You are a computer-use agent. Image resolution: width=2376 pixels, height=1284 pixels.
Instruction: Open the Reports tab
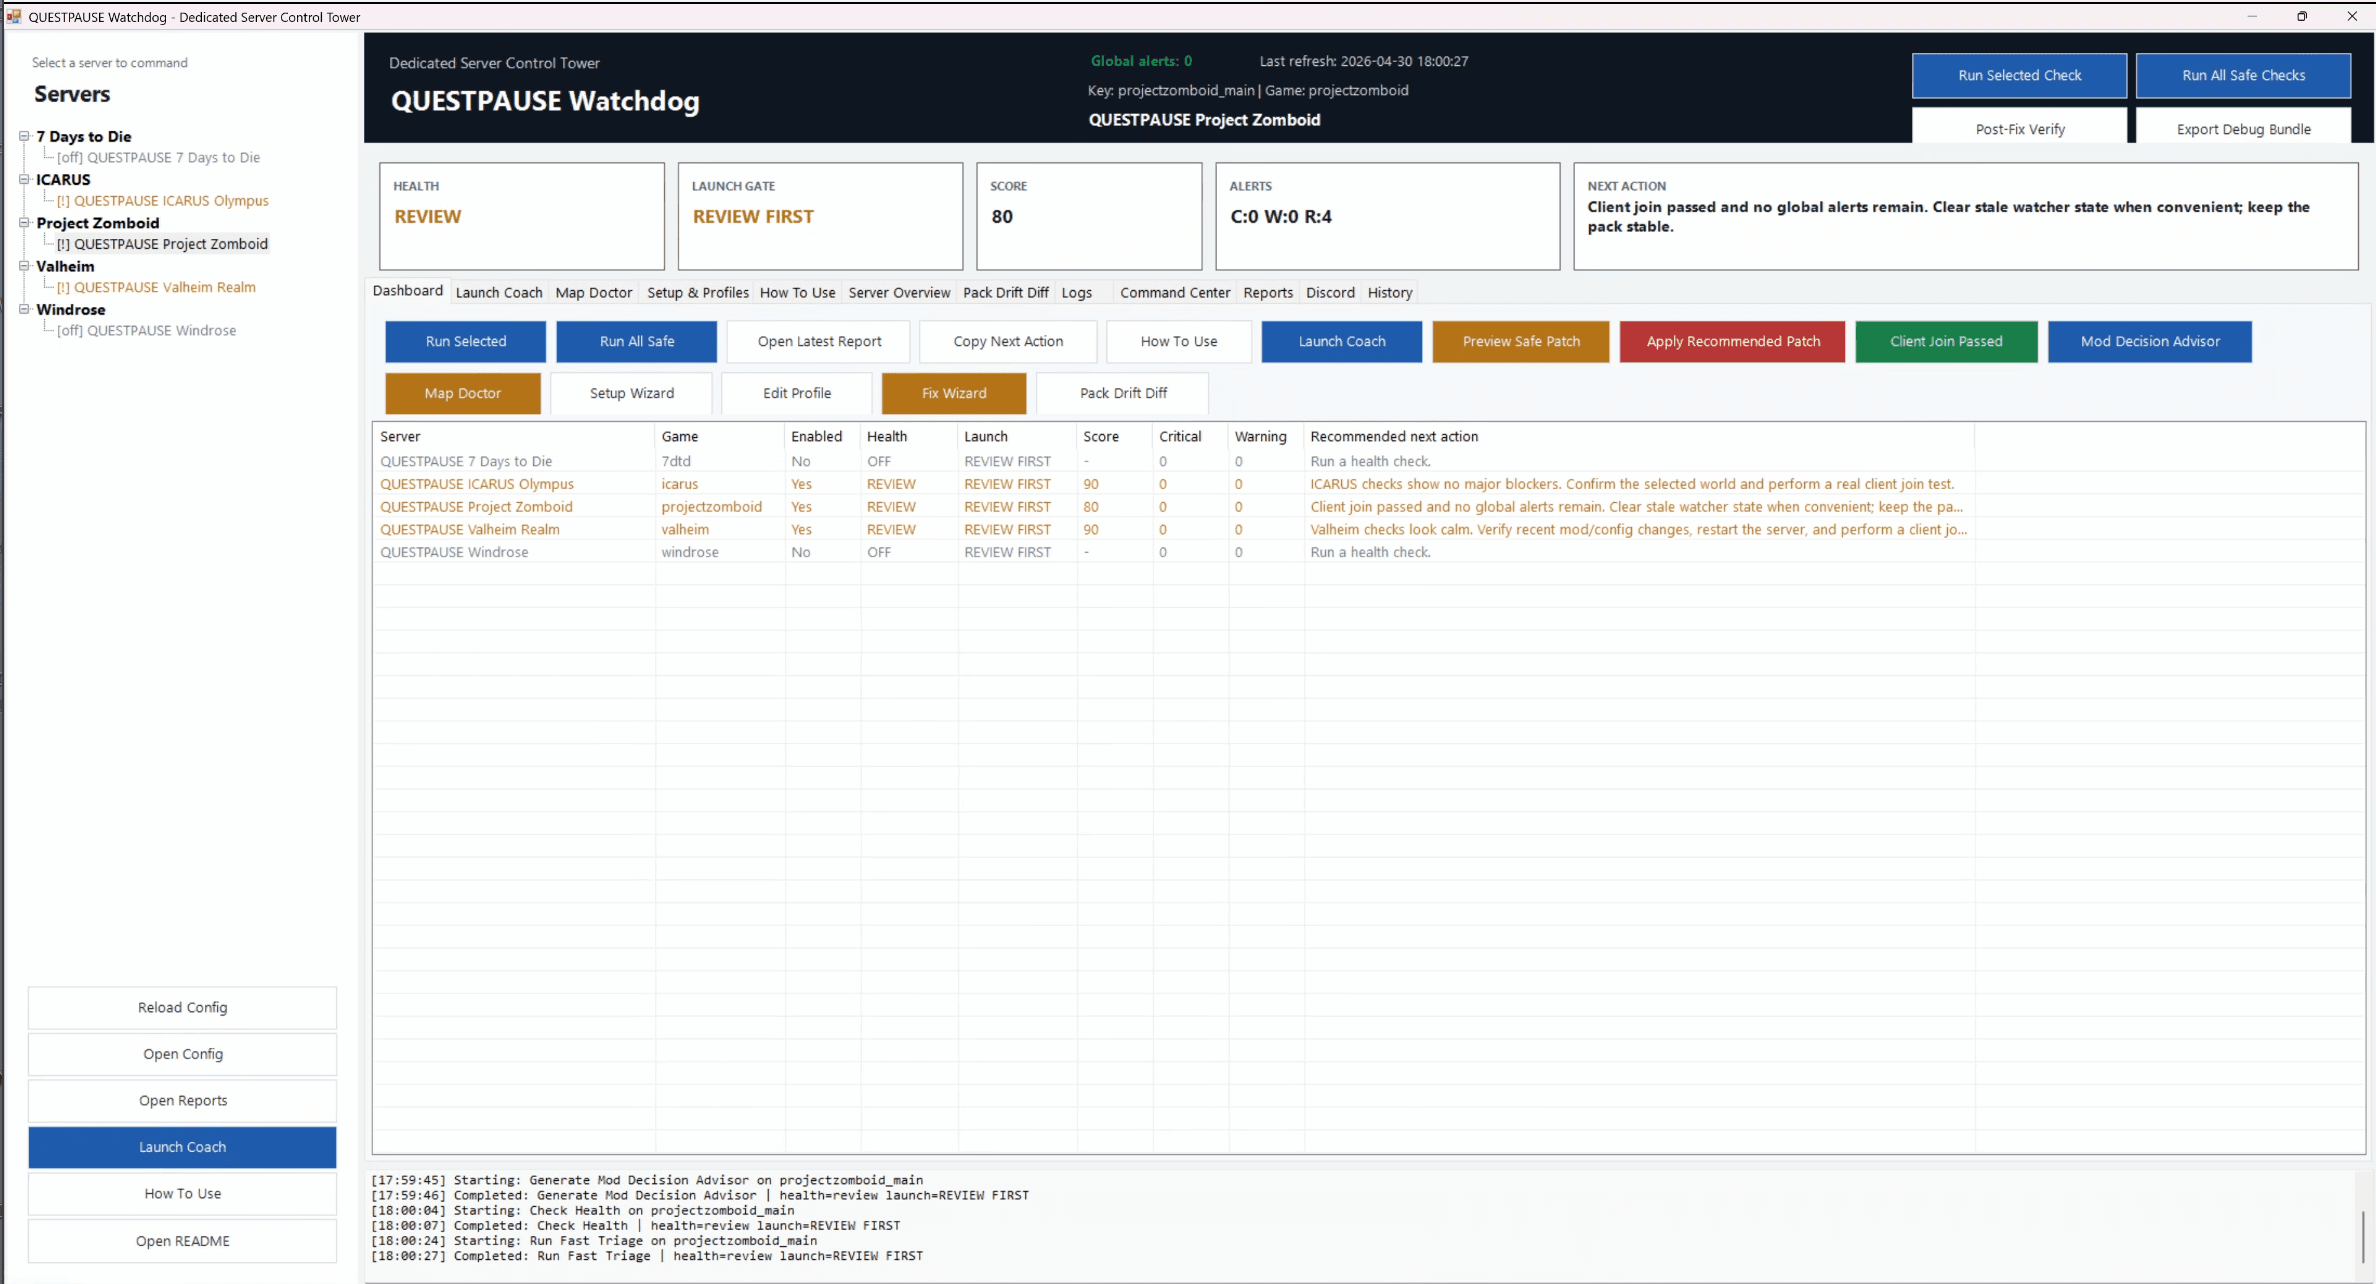pyautogui.click(x=1268, y=292)
